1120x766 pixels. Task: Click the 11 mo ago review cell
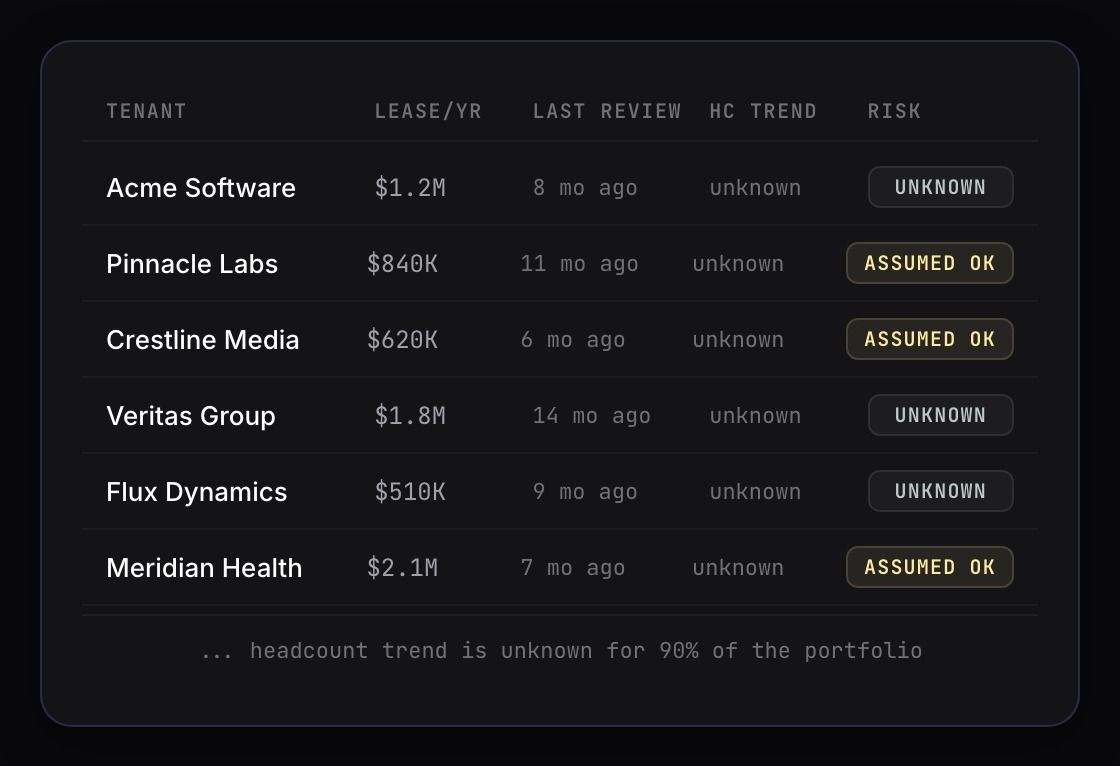click(x=579, y=264)
